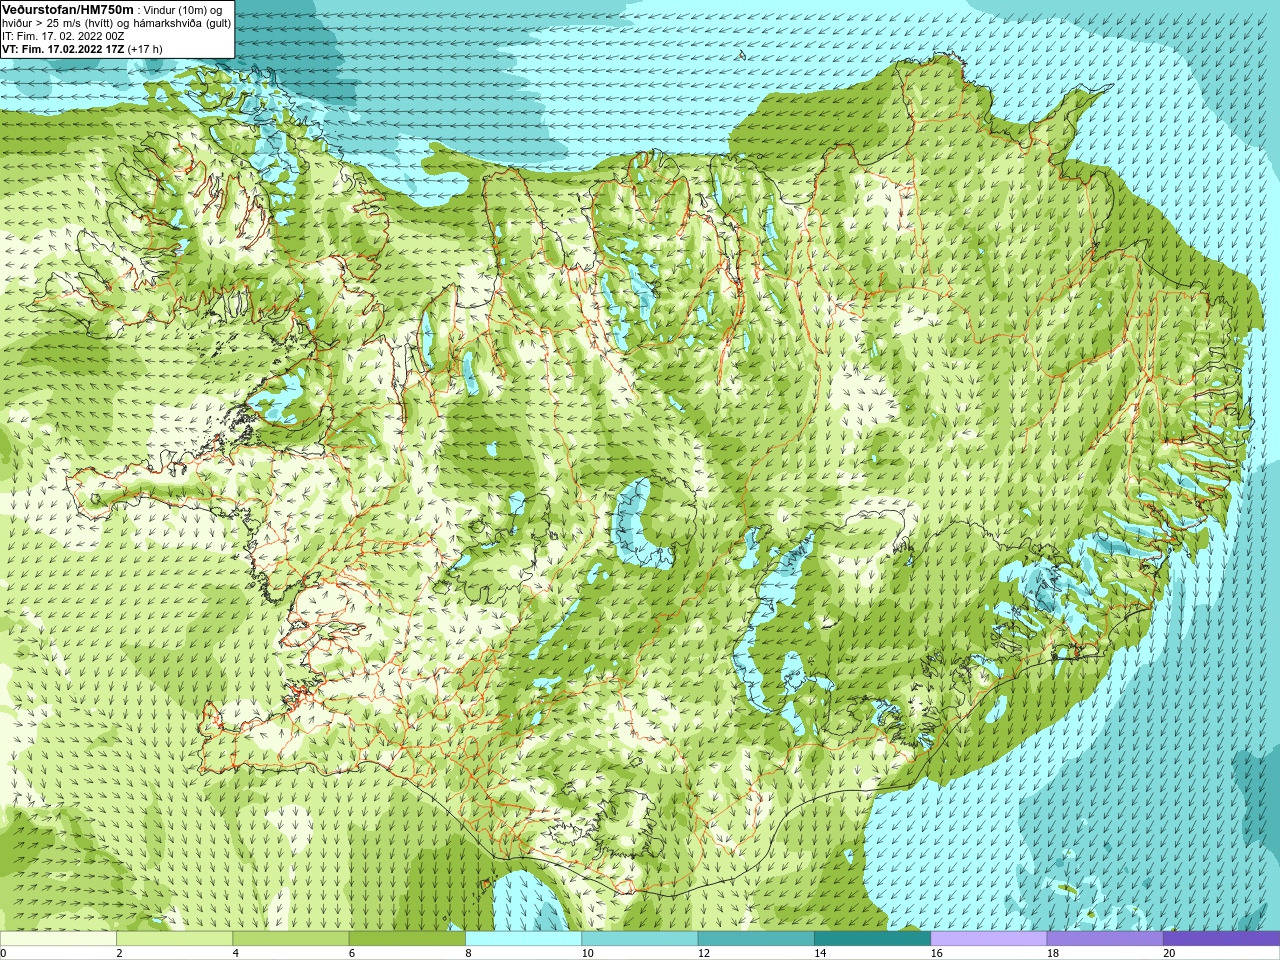Image resolution: width=1280 pixels, height=960 pixels.
Task: Click the scale label '18'
Action: 1053,953
